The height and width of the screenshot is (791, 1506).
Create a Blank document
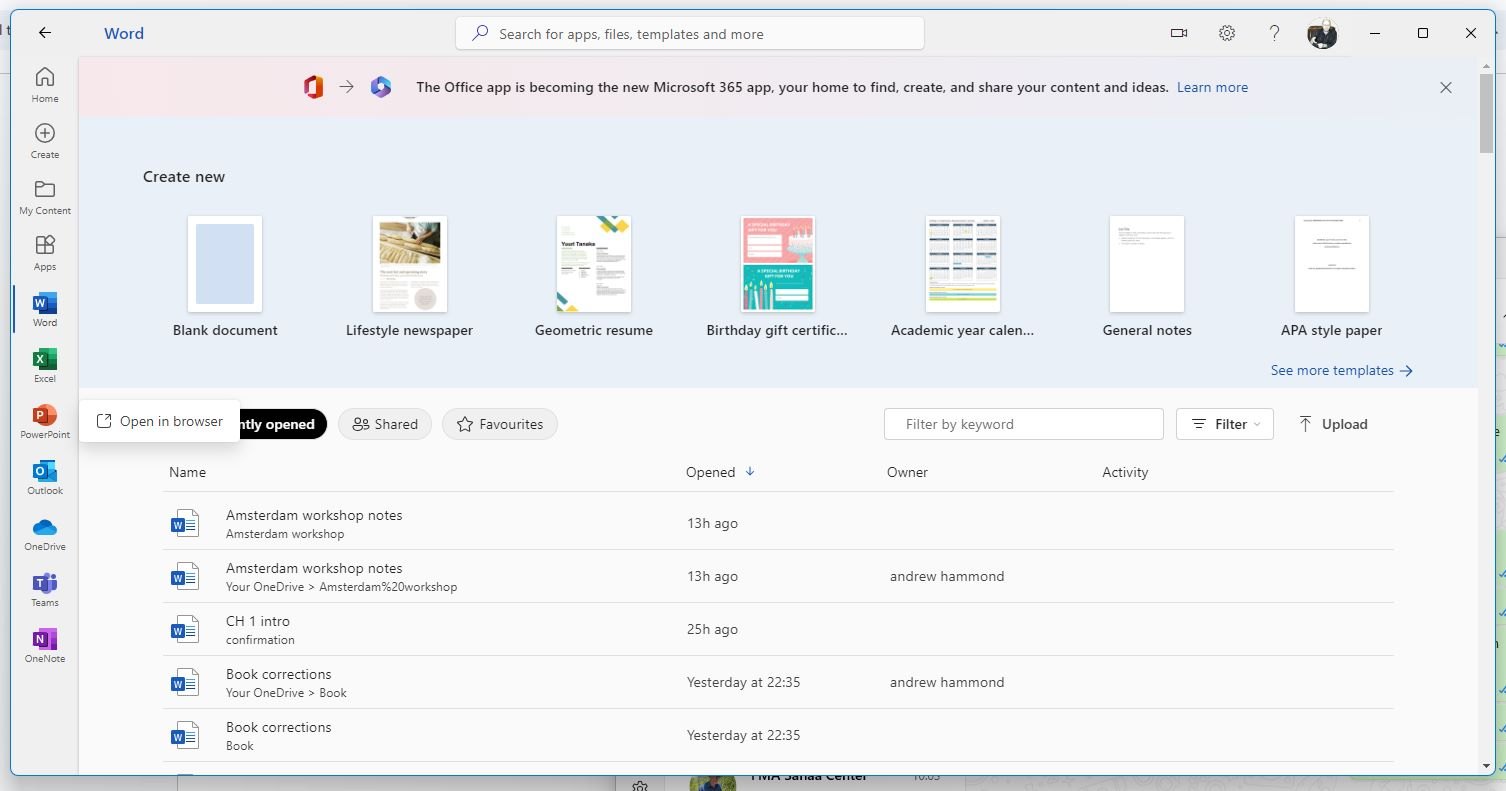(225, 276)
